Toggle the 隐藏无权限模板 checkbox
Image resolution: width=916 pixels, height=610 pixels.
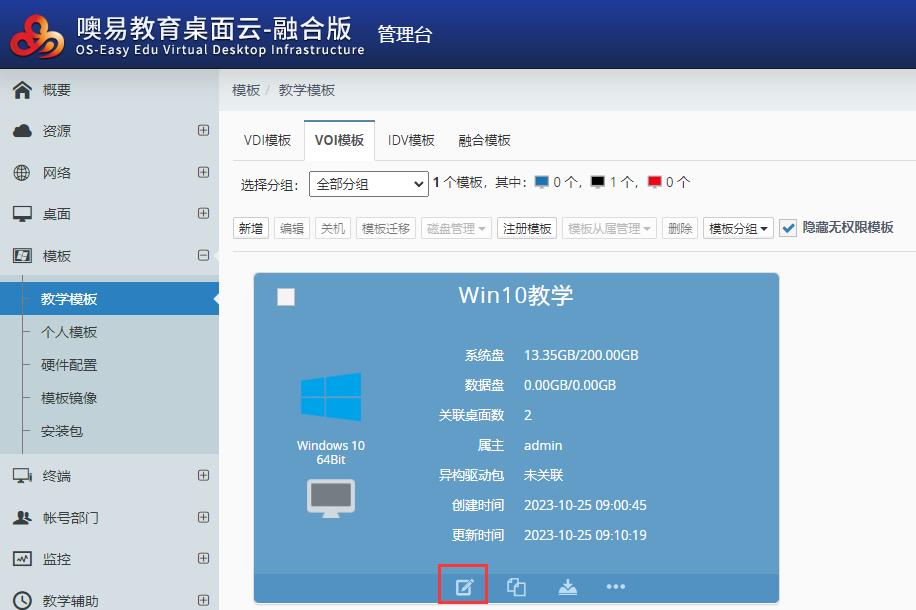788,228
